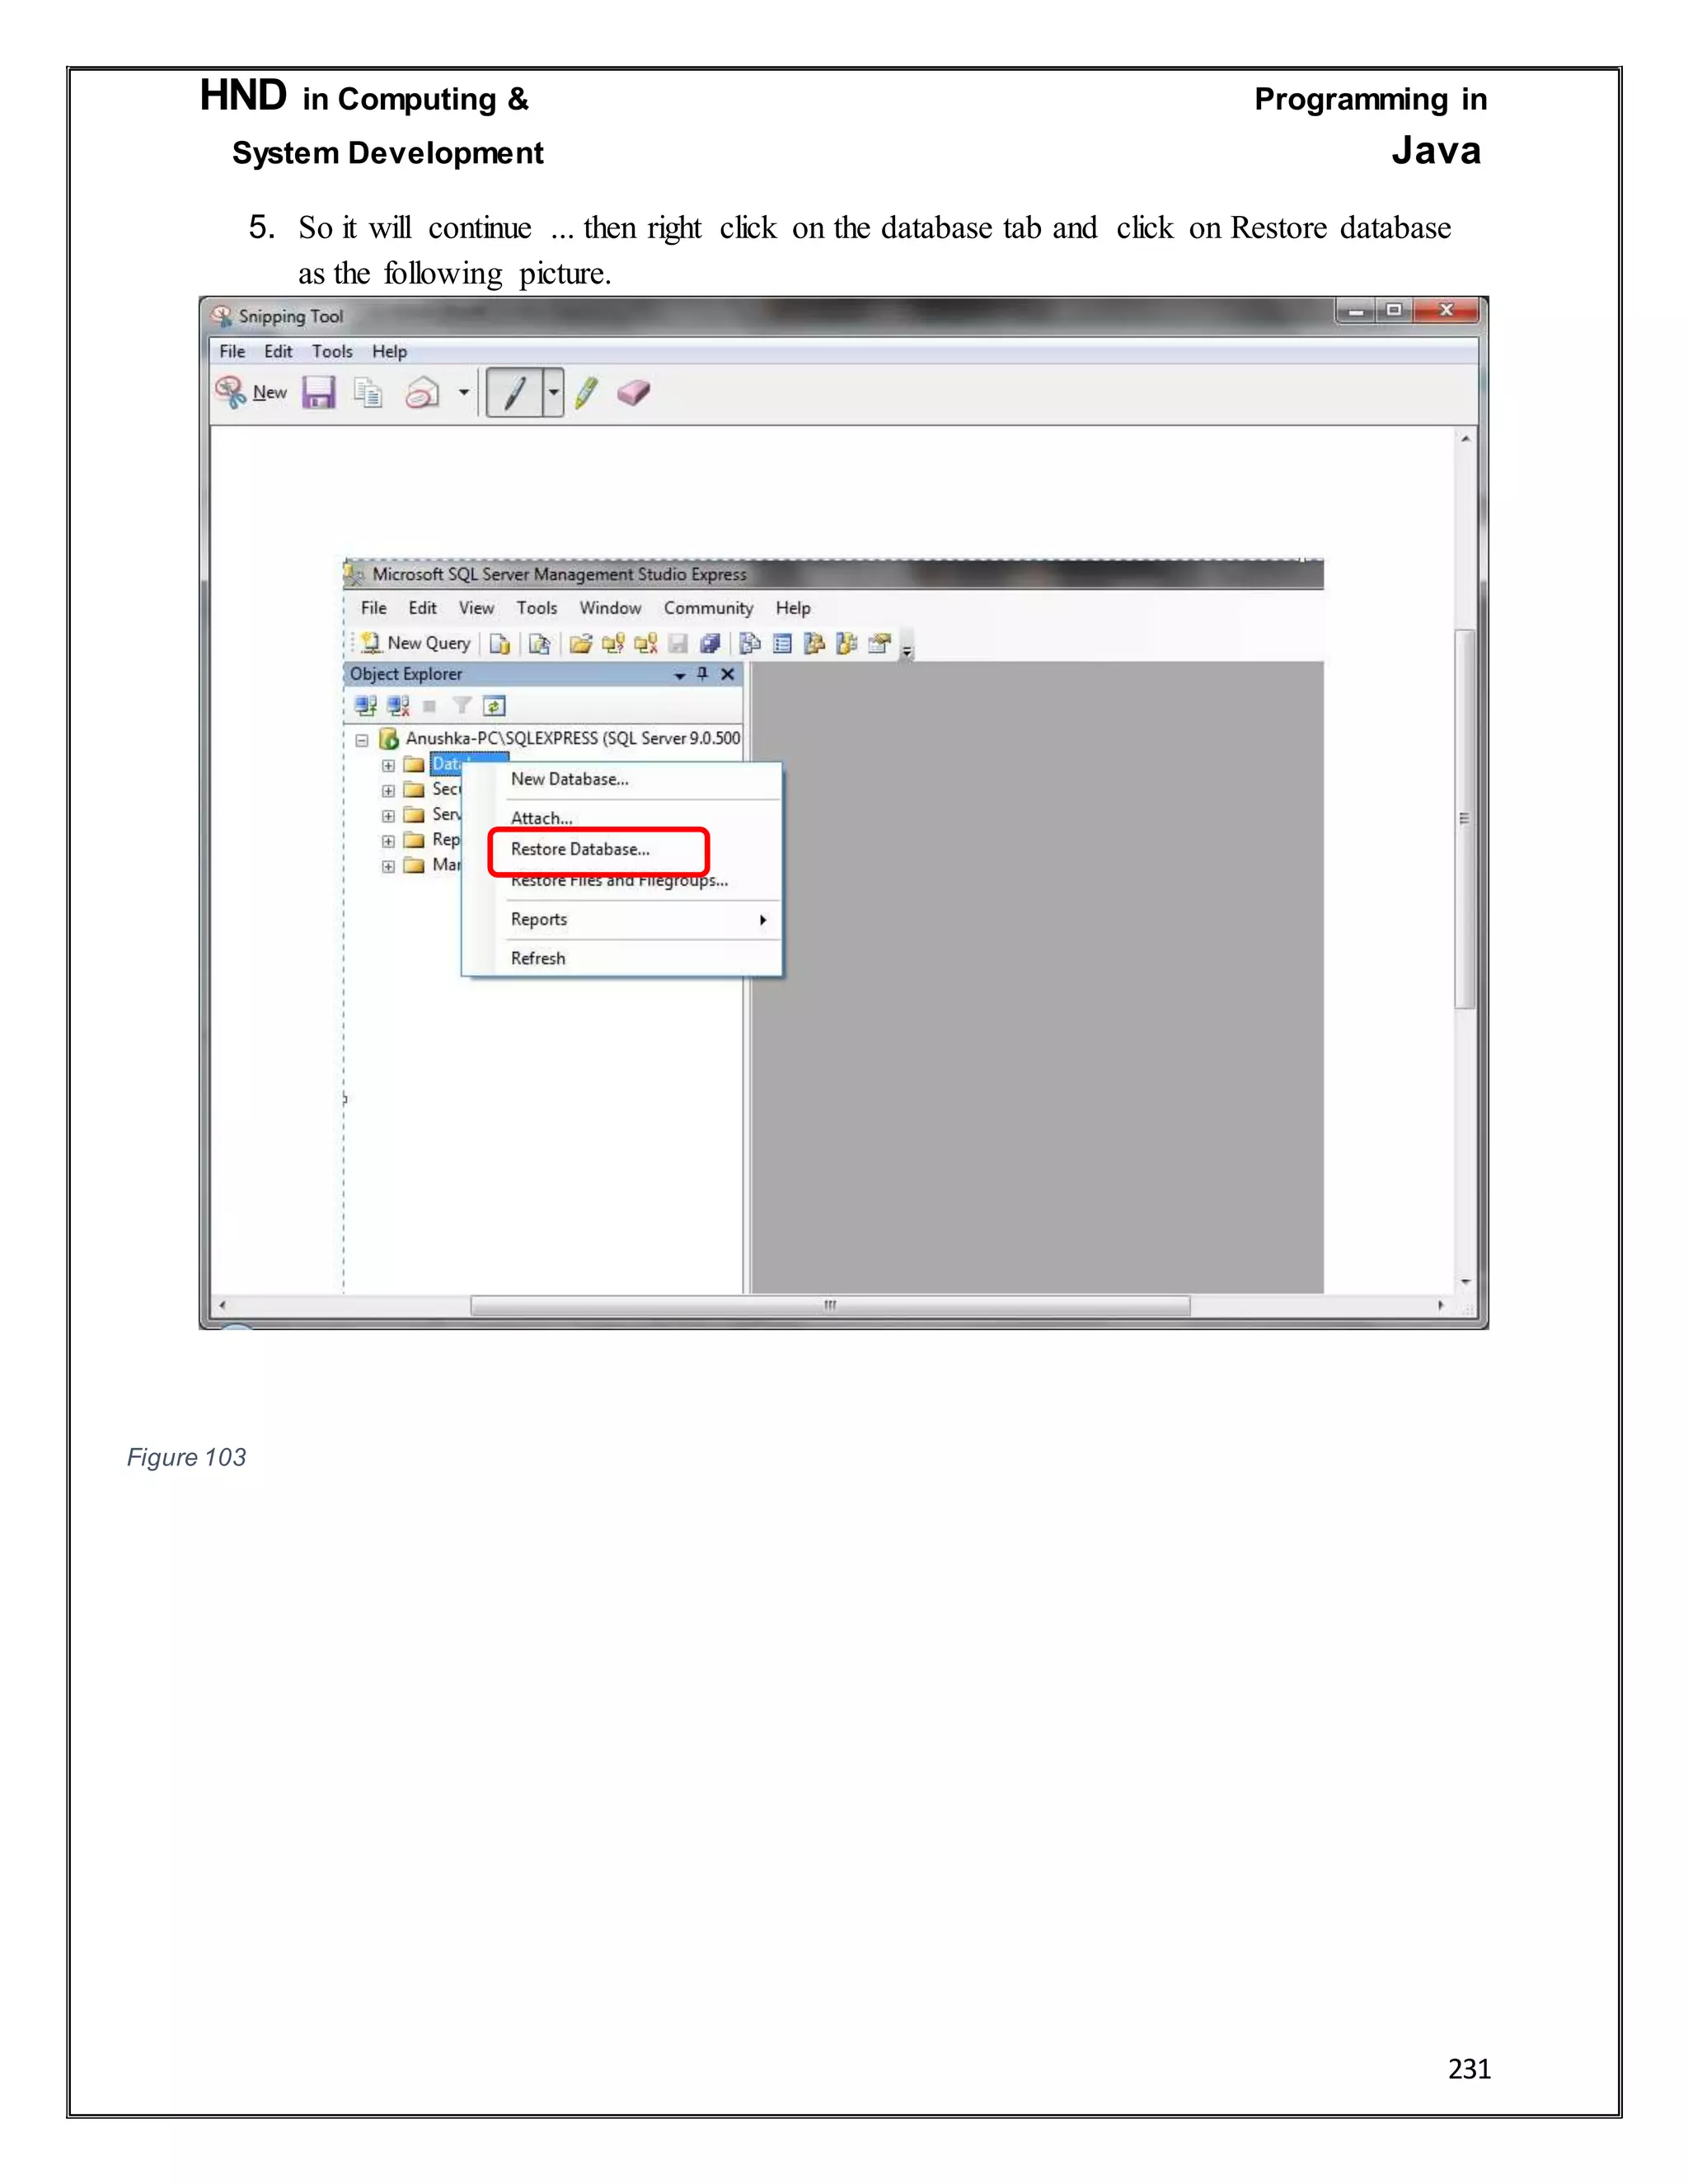This screenshot has height=2184, width=1688.
Task: Choose Restore Files and Filegroups... option
Action: (619, 881)
